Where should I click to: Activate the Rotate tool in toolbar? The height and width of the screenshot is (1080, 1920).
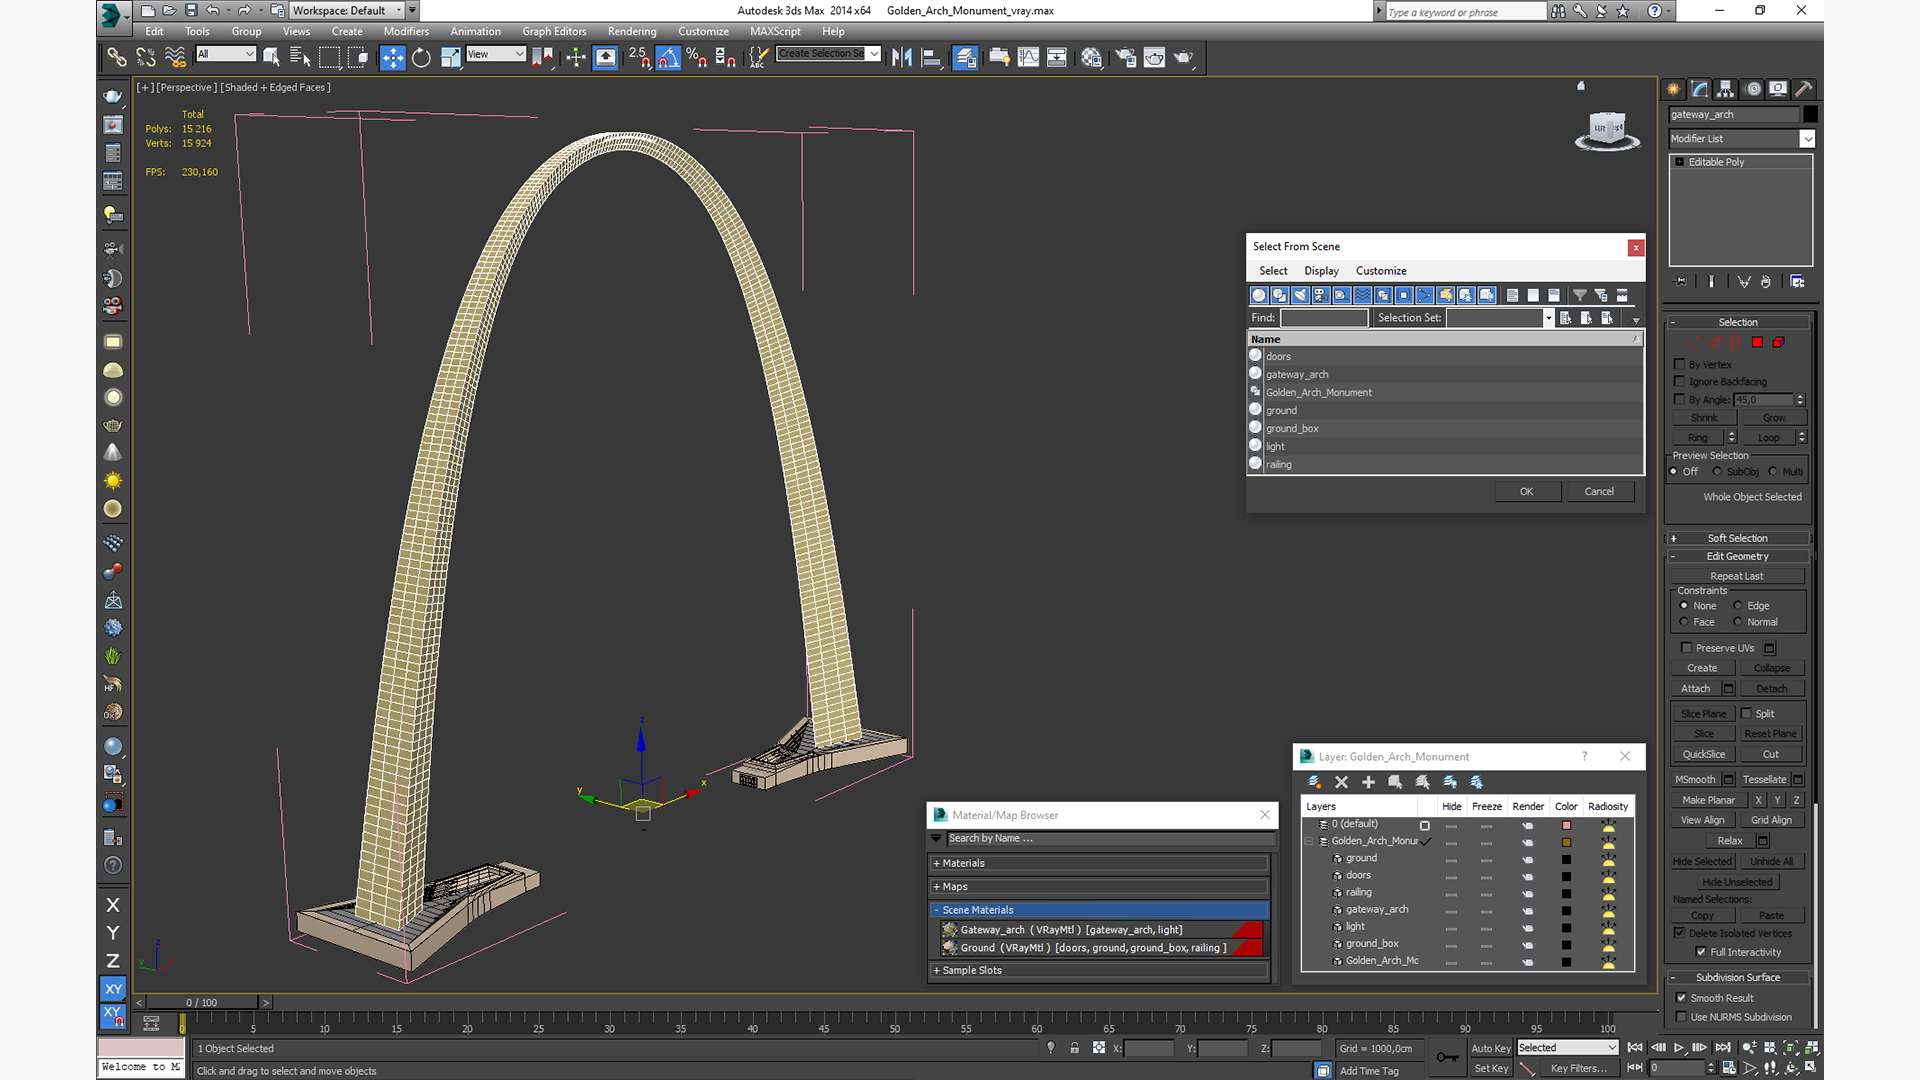(x=421, y=57)
